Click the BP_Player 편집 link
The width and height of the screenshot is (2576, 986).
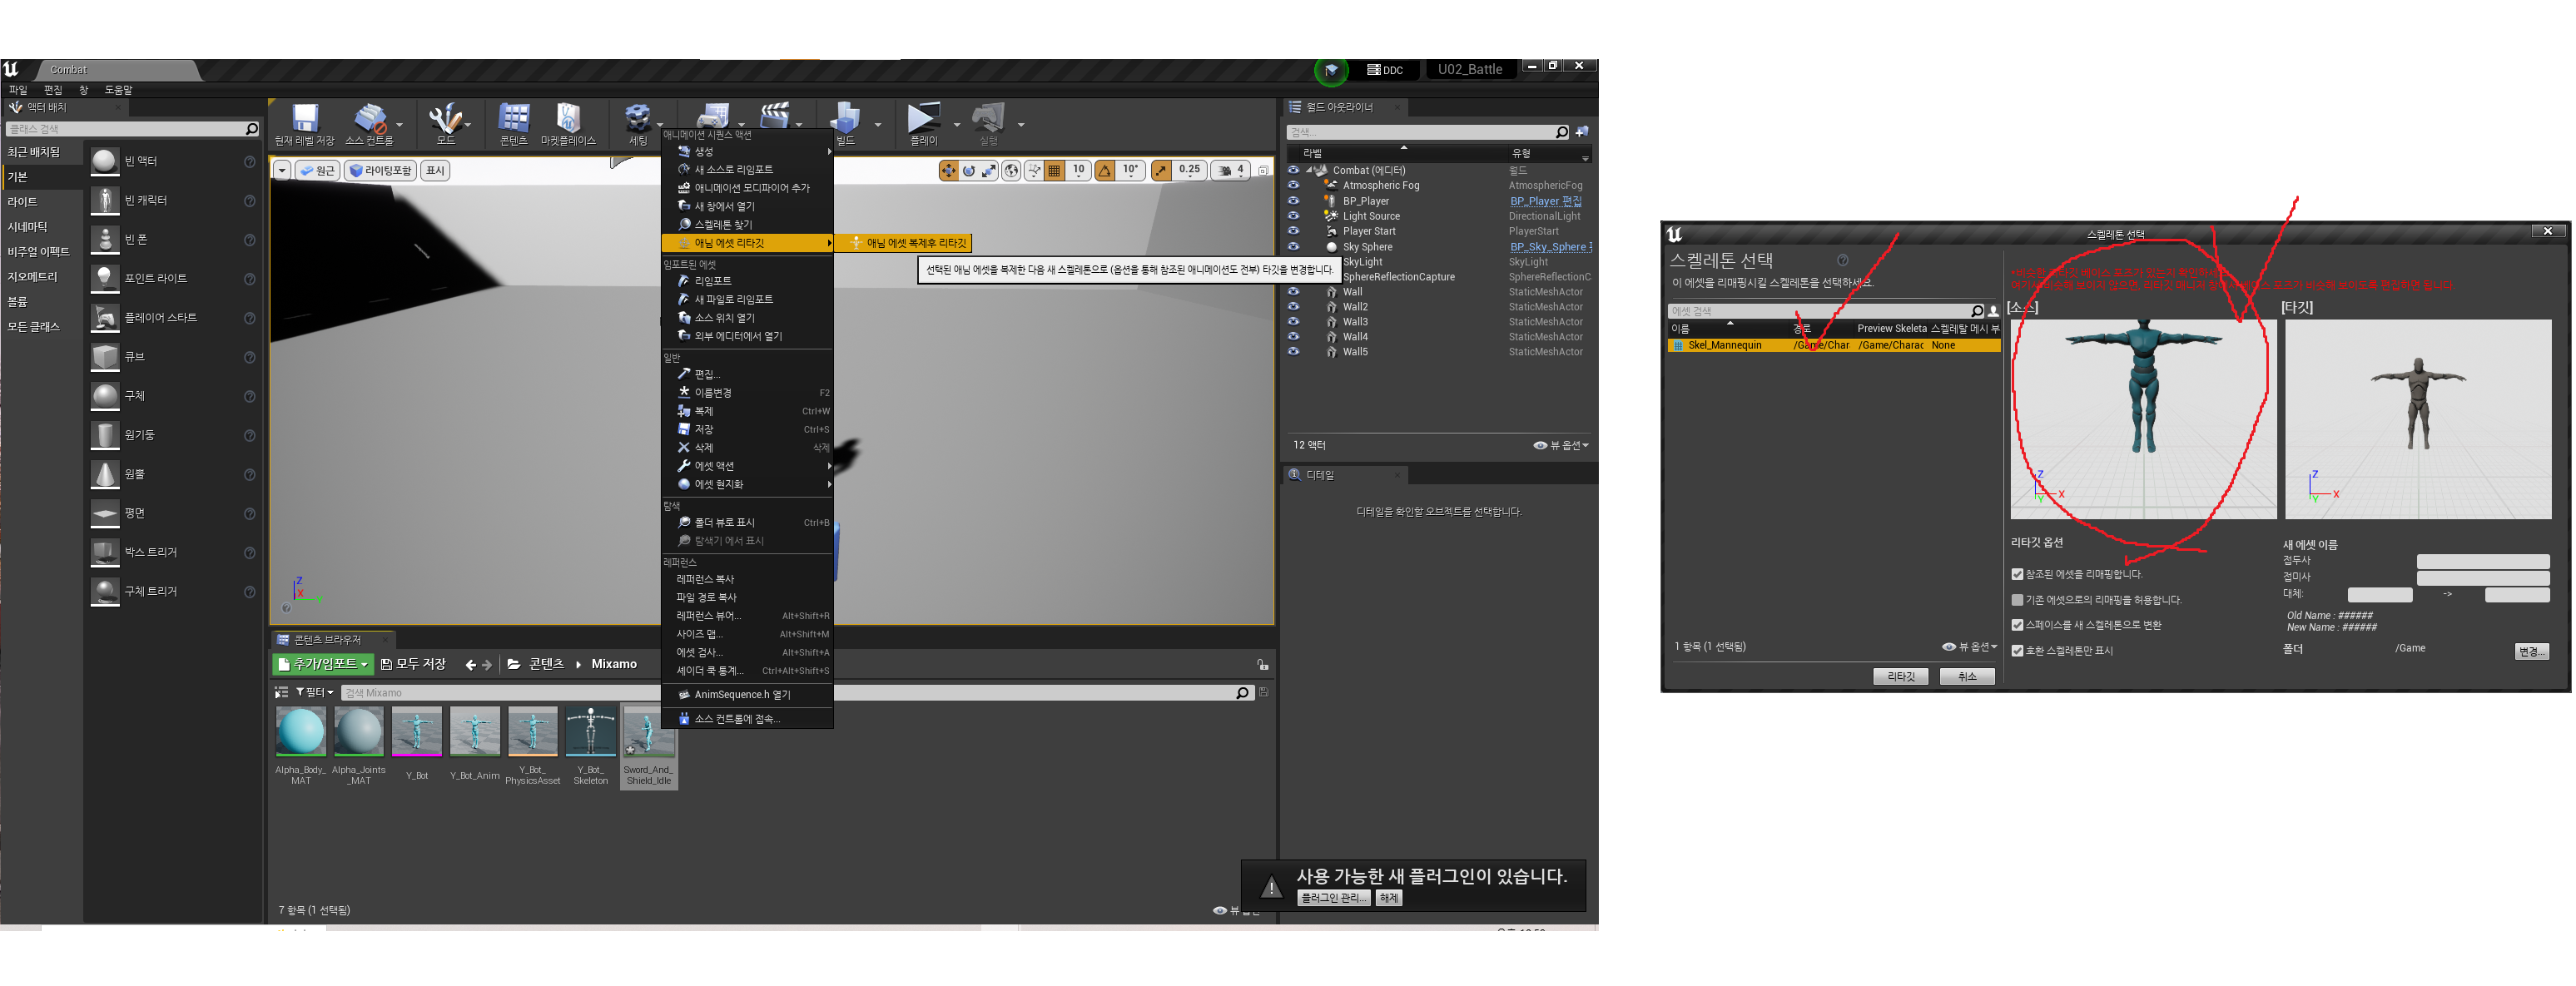(1545, 201)
